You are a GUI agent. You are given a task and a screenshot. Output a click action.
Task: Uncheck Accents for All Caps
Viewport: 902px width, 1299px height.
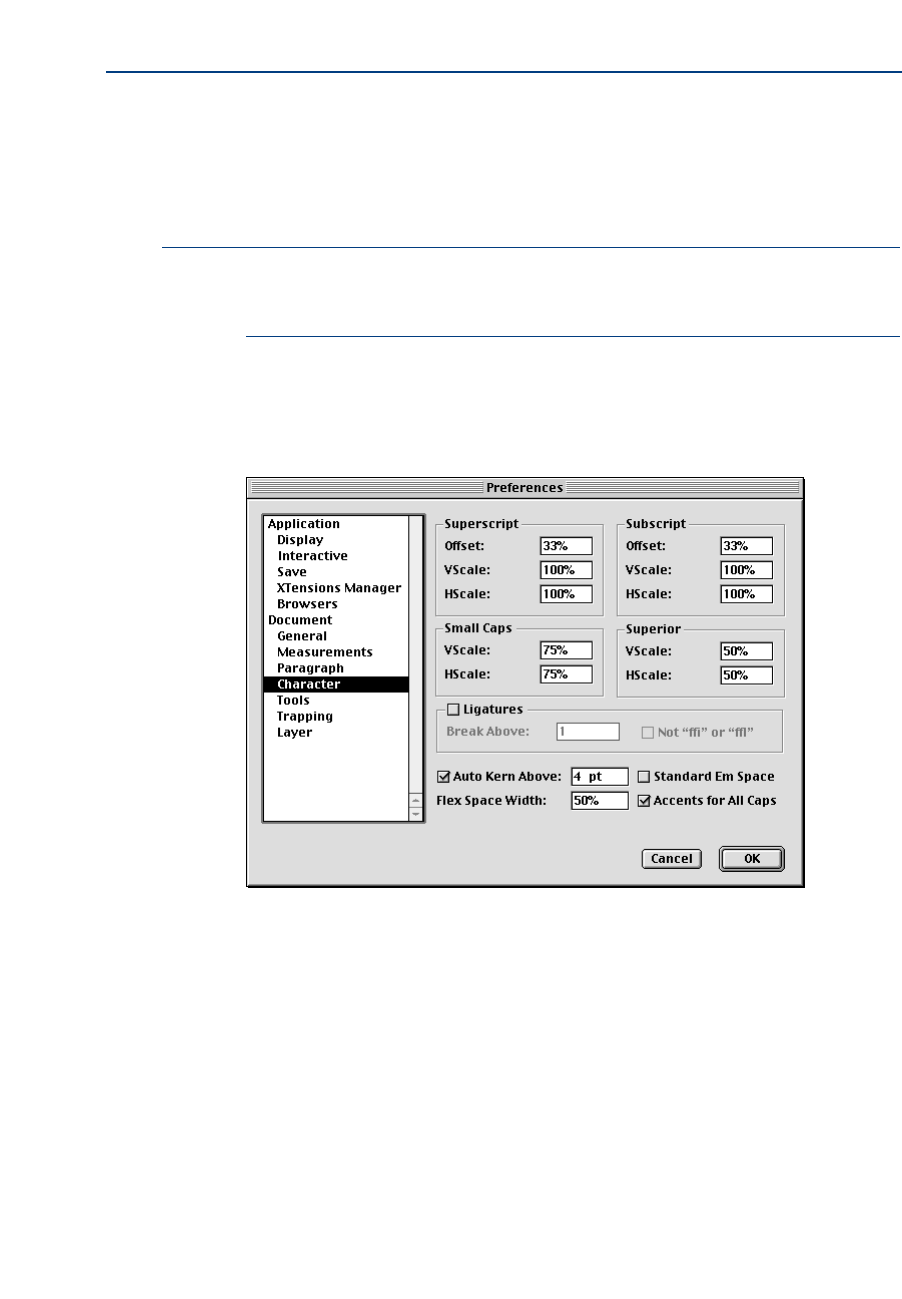click(x=644, y=801)
